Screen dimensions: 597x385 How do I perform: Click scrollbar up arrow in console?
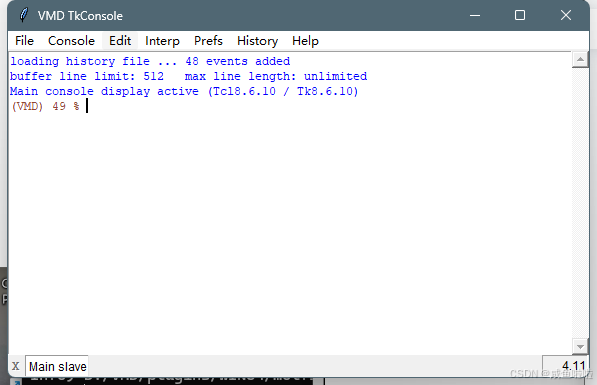pyautogui.click(x=580, y=59)
